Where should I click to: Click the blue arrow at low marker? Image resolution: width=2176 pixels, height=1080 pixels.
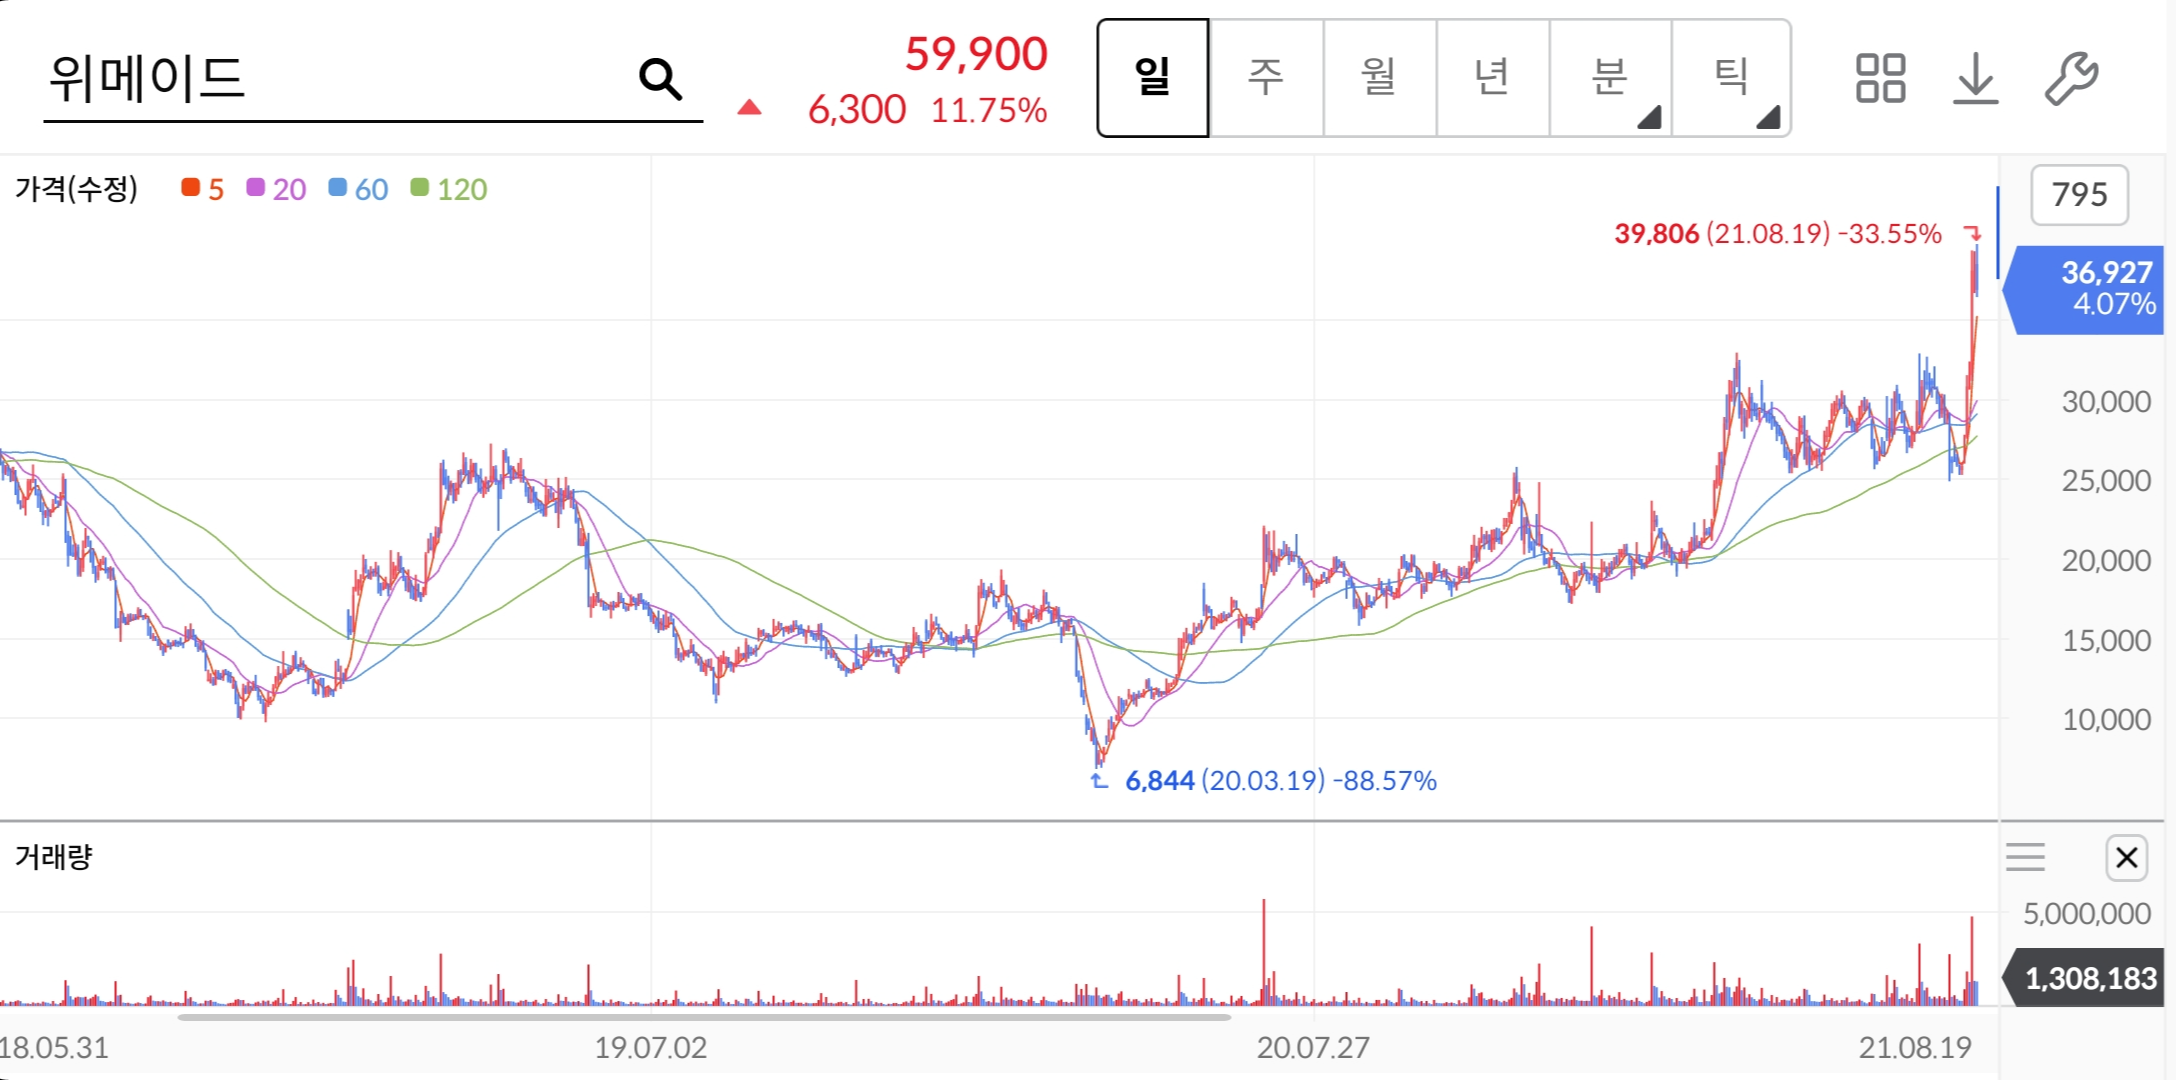1099,781
